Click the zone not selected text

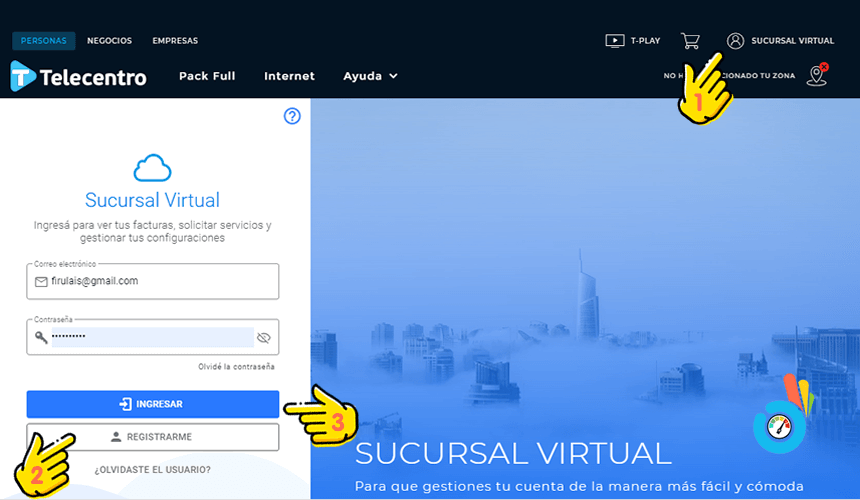coord(729,76)
